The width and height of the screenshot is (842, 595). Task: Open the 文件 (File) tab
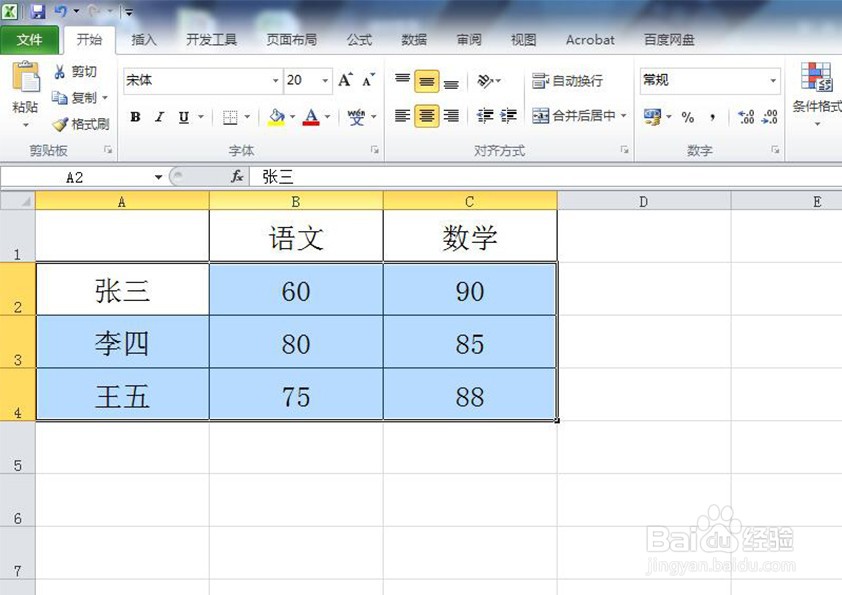tap(30, 40)
